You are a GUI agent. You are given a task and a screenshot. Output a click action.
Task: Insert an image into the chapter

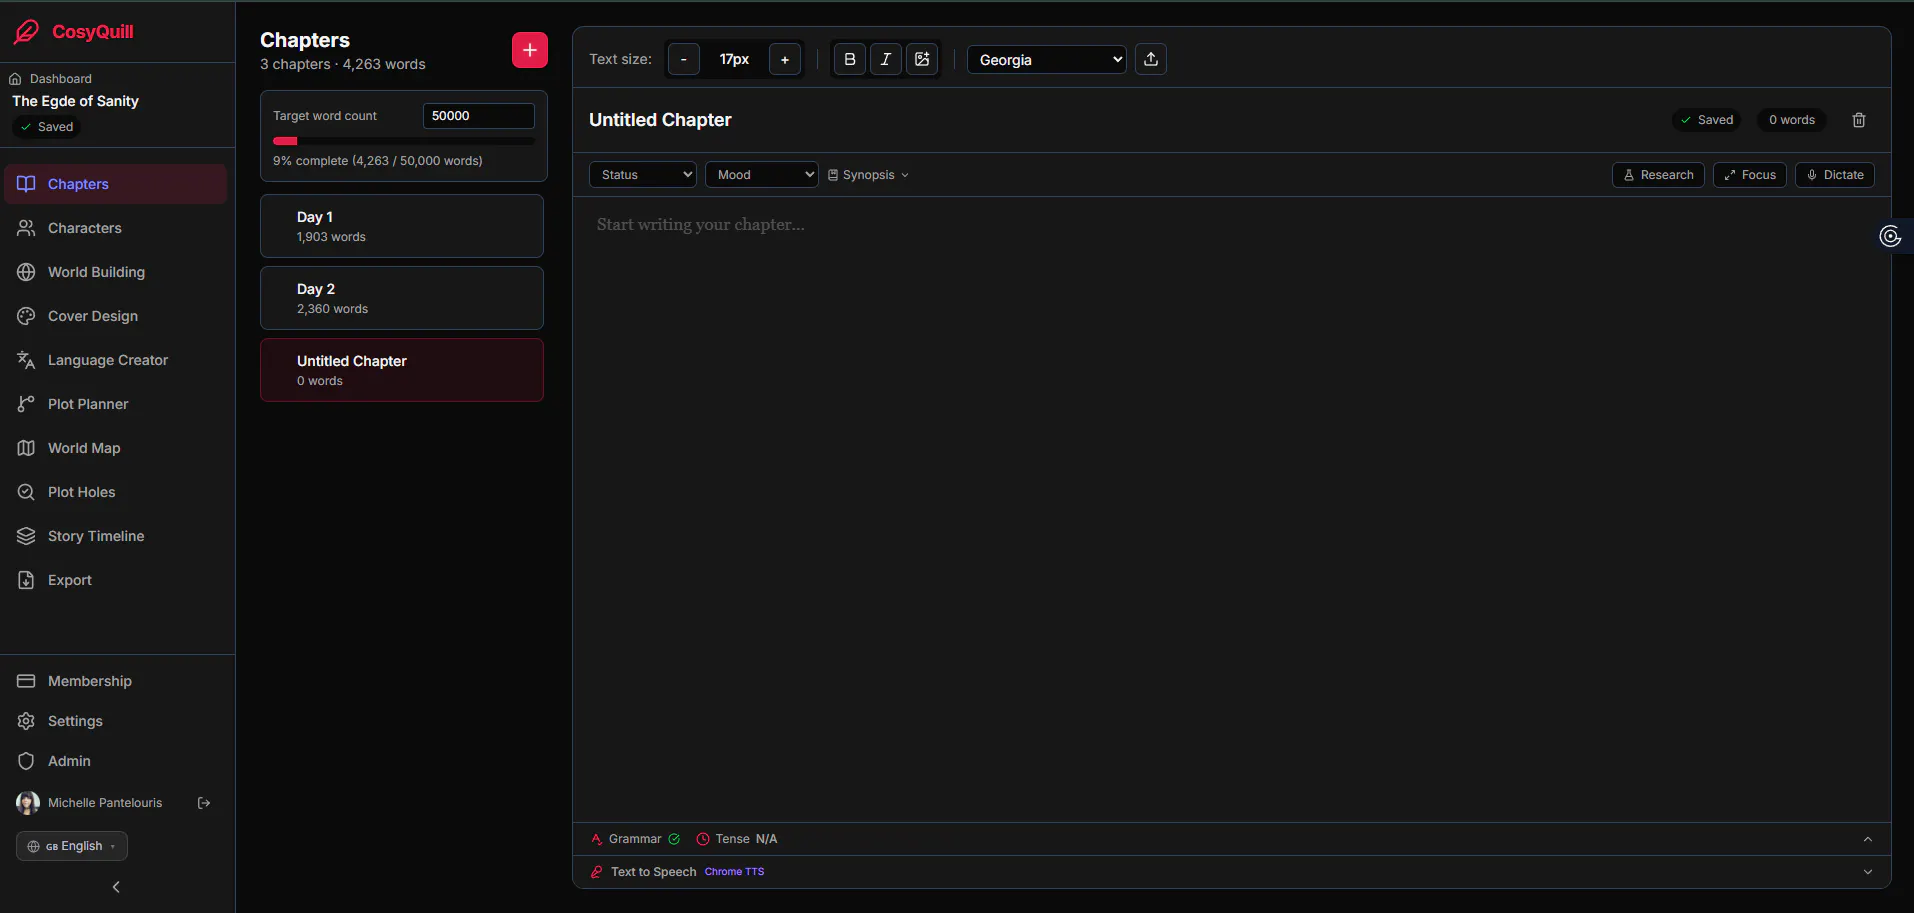[922, 59]
